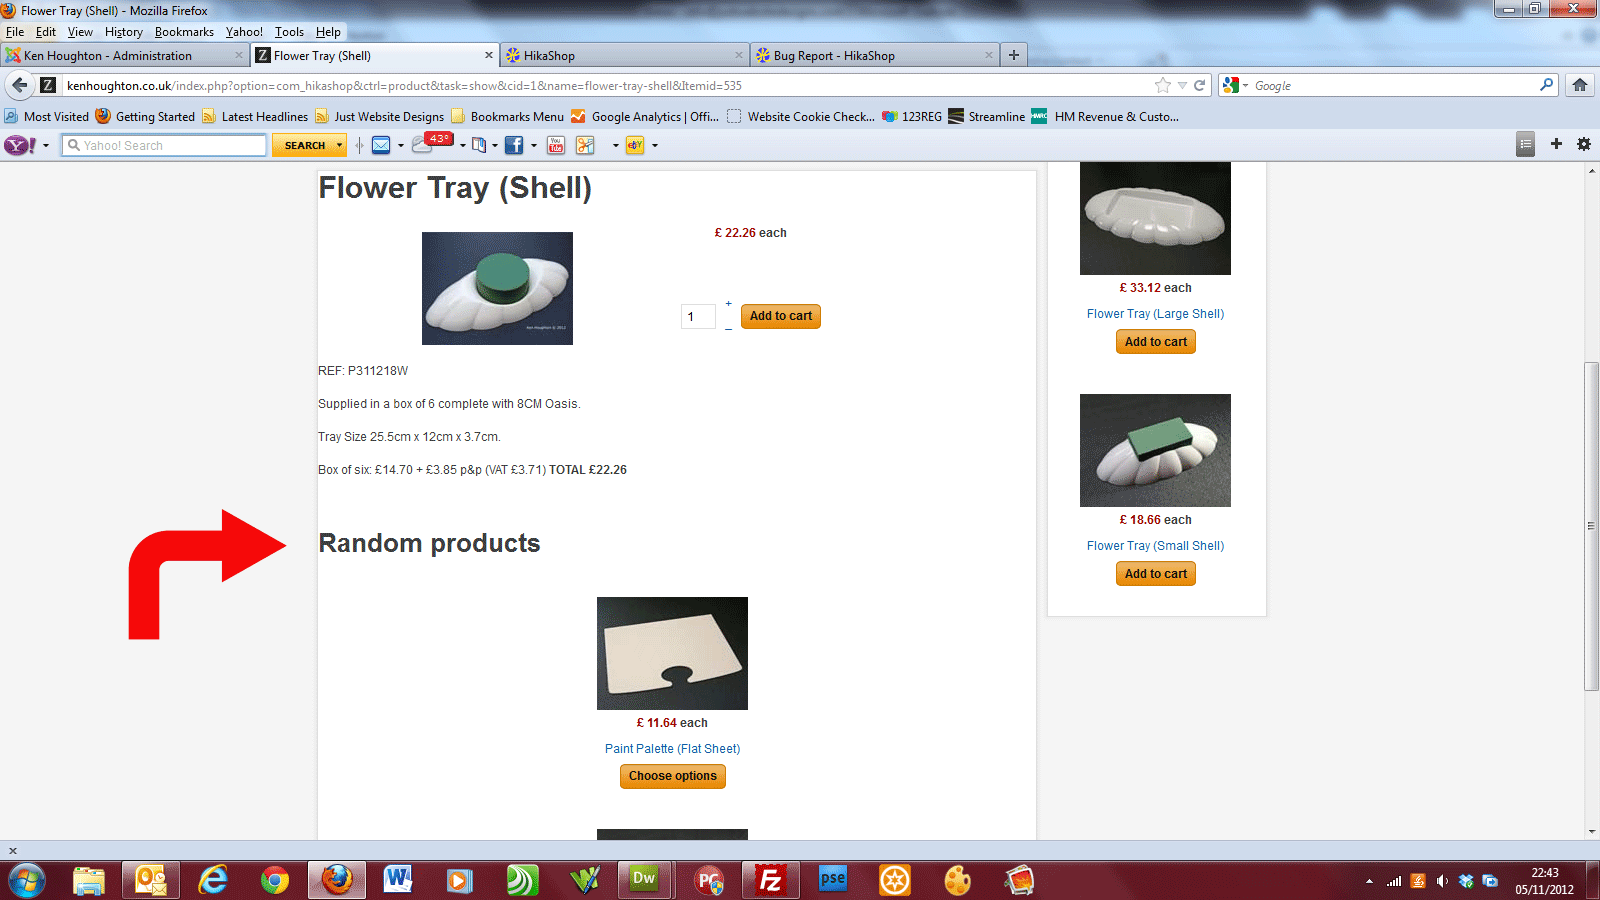
Task: Open the Yahoo toolbar mail icon
Action: click(381, 145)
